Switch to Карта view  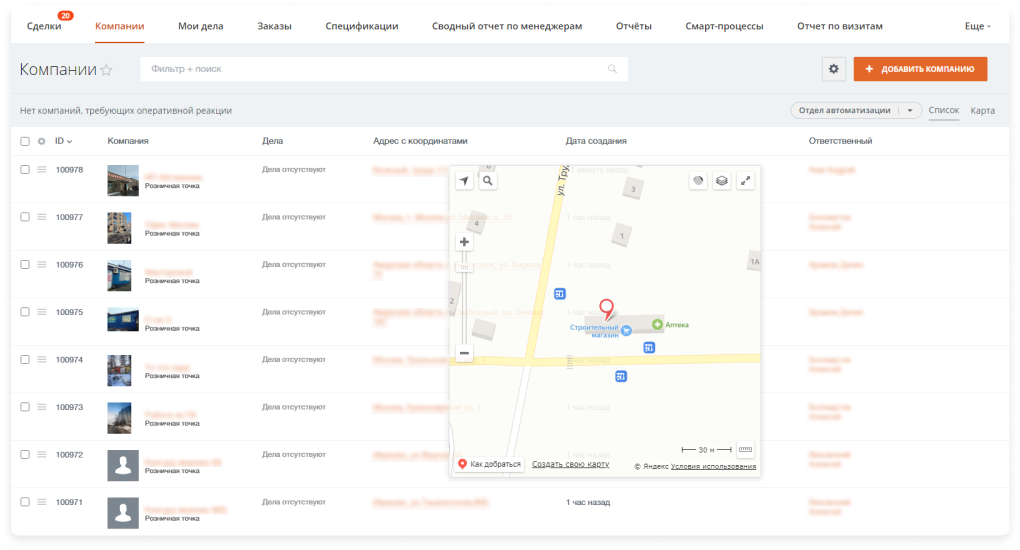pyautogui.click(x=982, y=111)
